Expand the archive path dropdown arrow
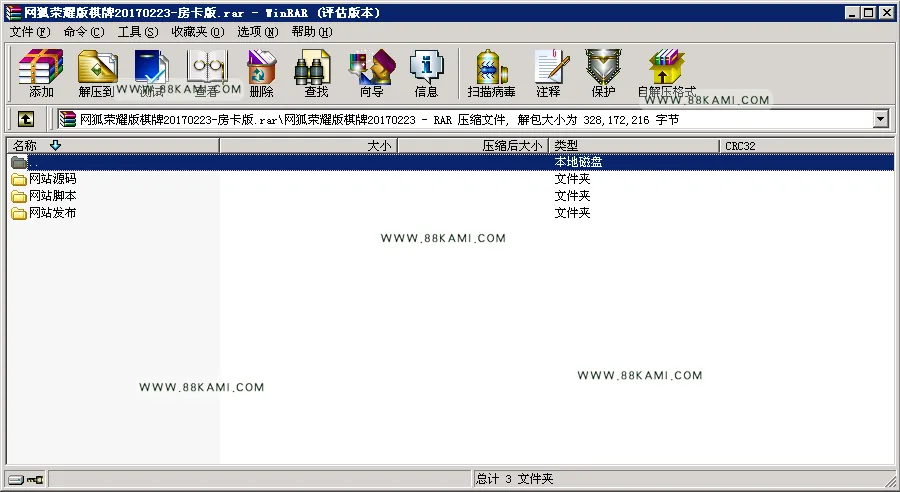 click(880, 119)
